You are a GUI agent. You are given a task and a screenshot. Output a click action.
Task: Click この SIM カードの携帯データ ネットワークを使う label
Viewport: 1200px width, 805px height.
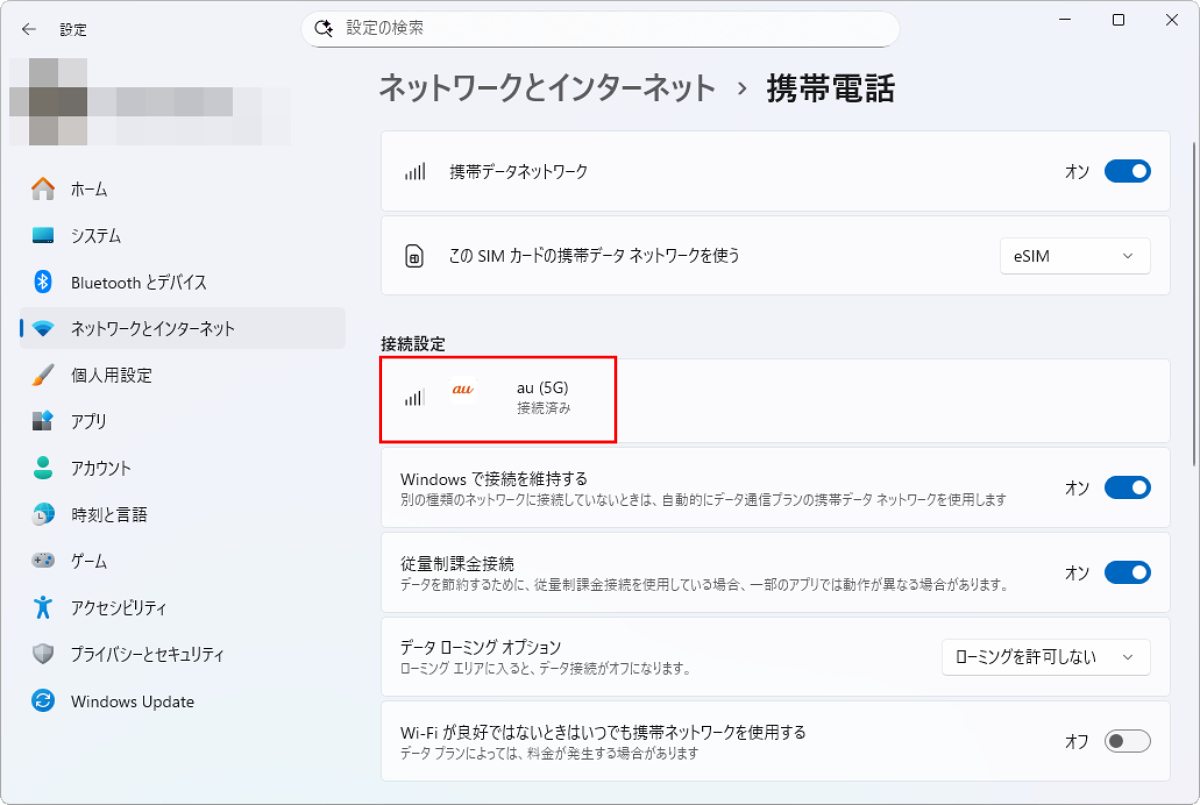click(x=595, y=256)
